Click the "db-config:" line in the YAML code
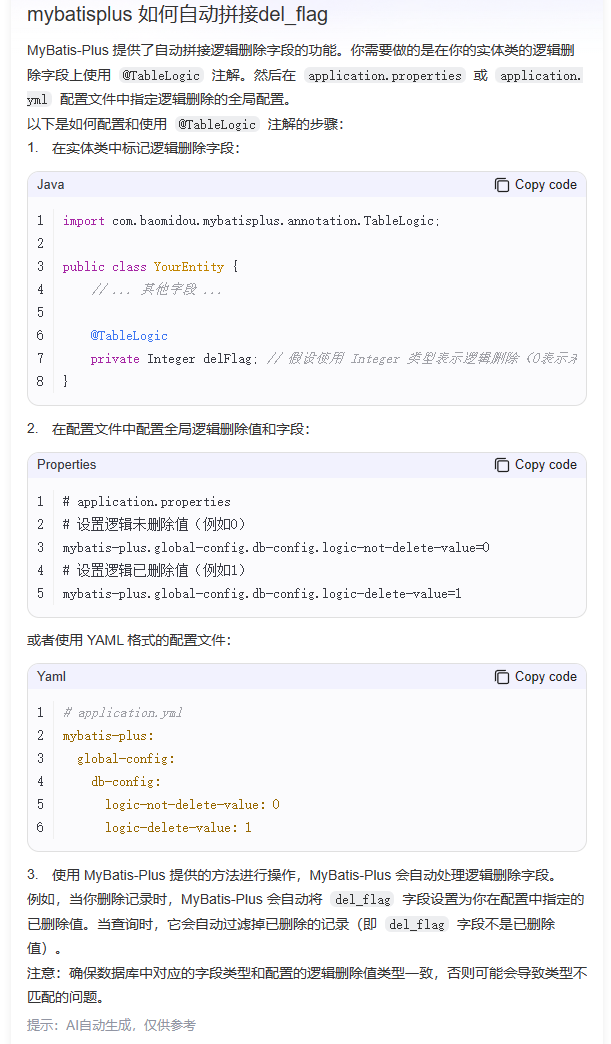 point(126,782)
